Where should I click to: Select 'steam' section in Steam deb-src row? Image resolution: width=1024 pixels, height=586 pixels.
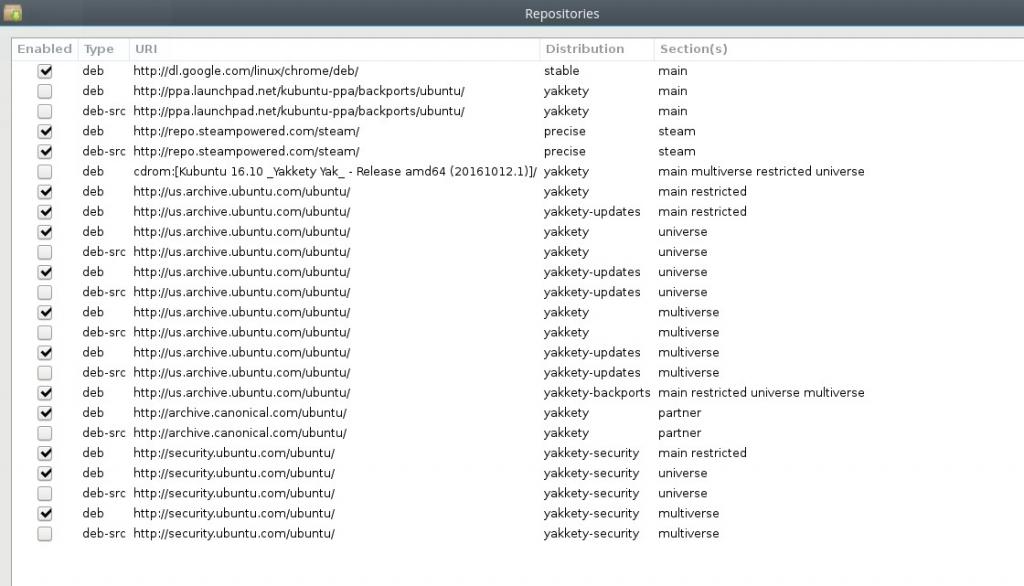click(x=677, y=152)
